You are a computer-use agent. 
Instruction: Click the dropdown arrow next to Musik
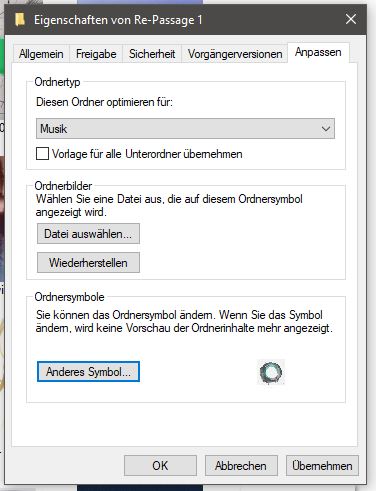[x=326, y=129]
